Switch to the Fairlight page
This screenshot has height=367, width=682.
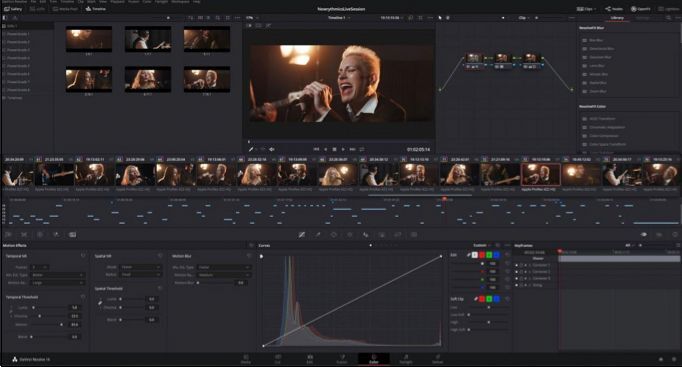pyautogui.click(x=406, y=359)
